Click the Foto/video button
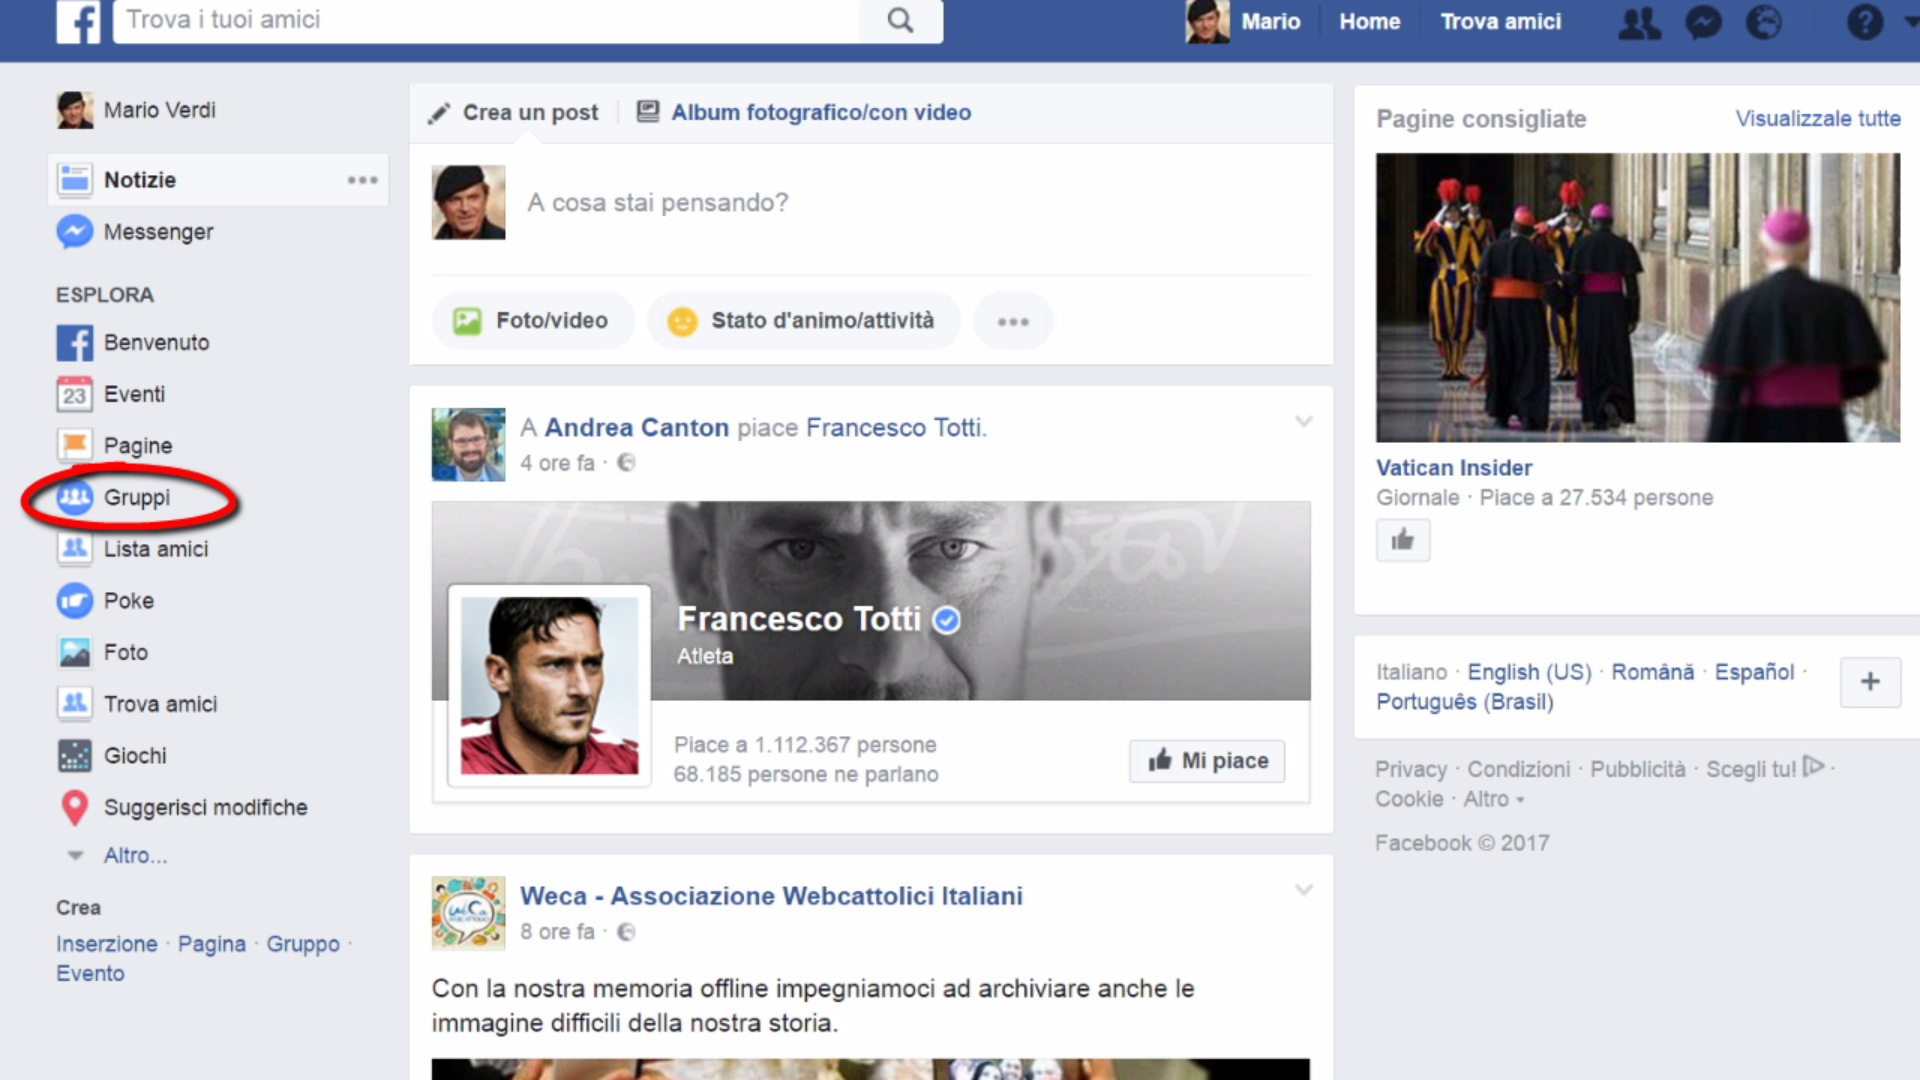1920x1080 pixels. click(532, 321)
